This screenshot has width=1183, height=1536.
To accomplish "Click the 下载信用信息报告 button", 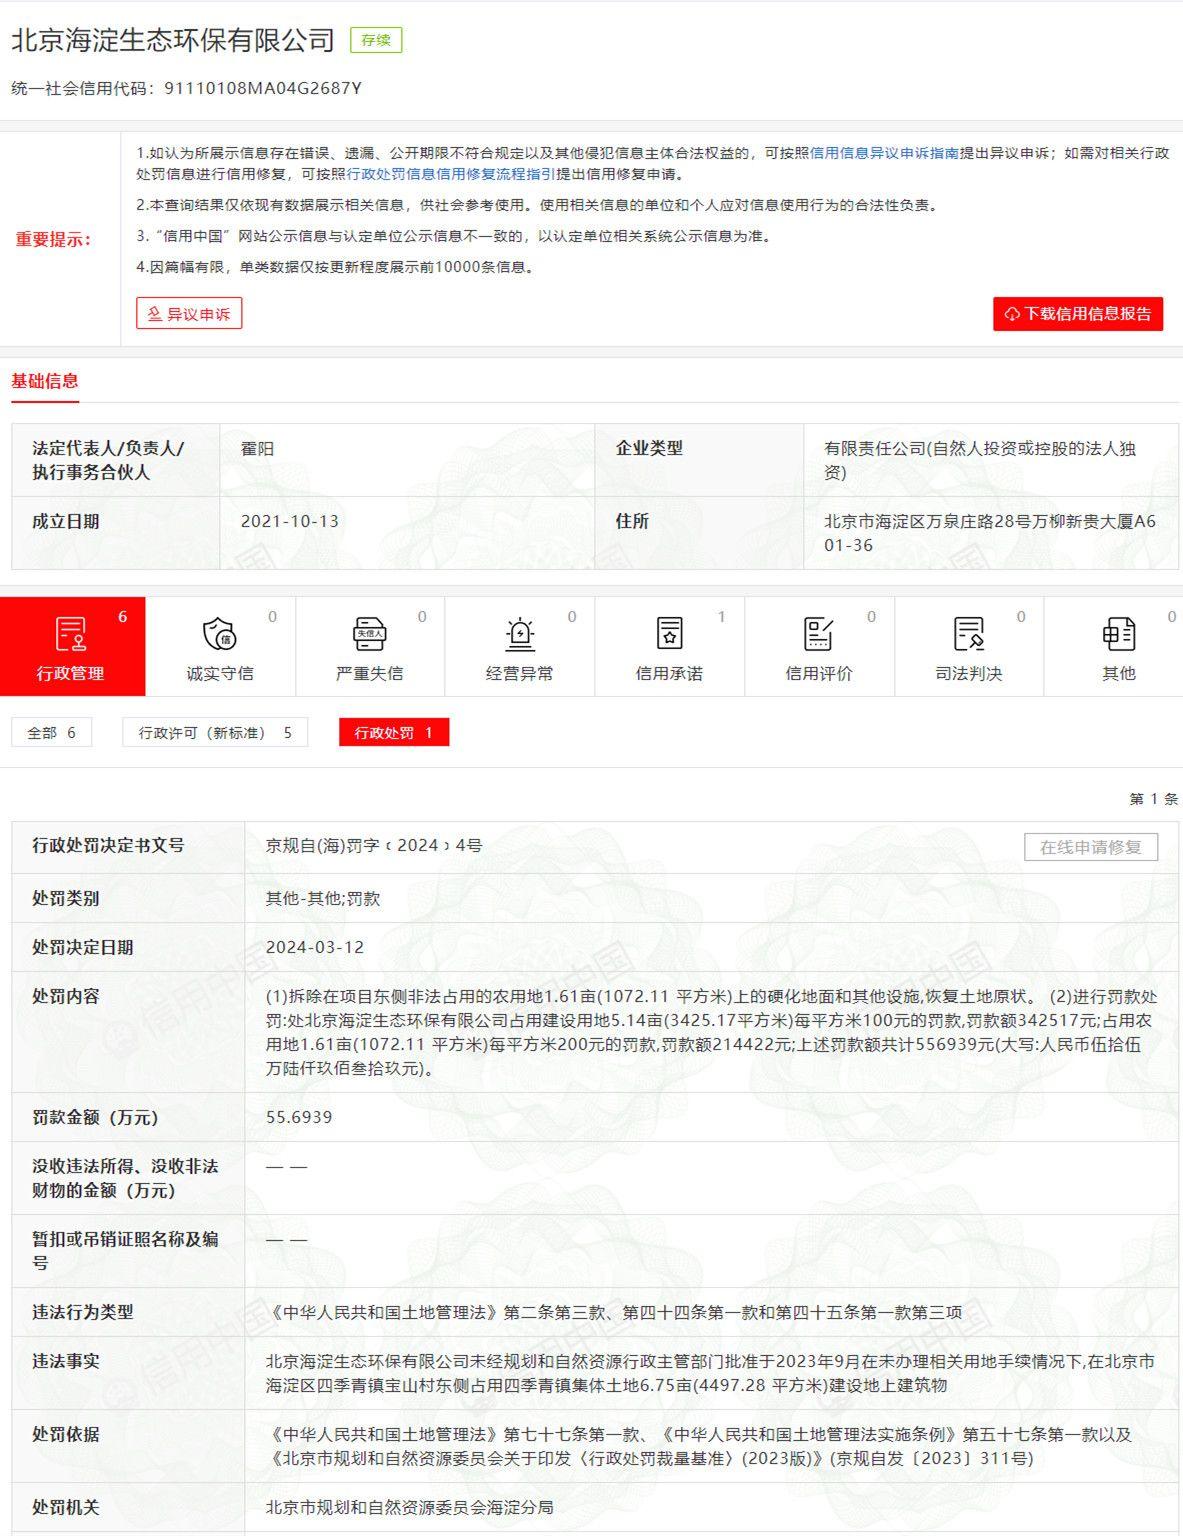I will point(1078,314).
